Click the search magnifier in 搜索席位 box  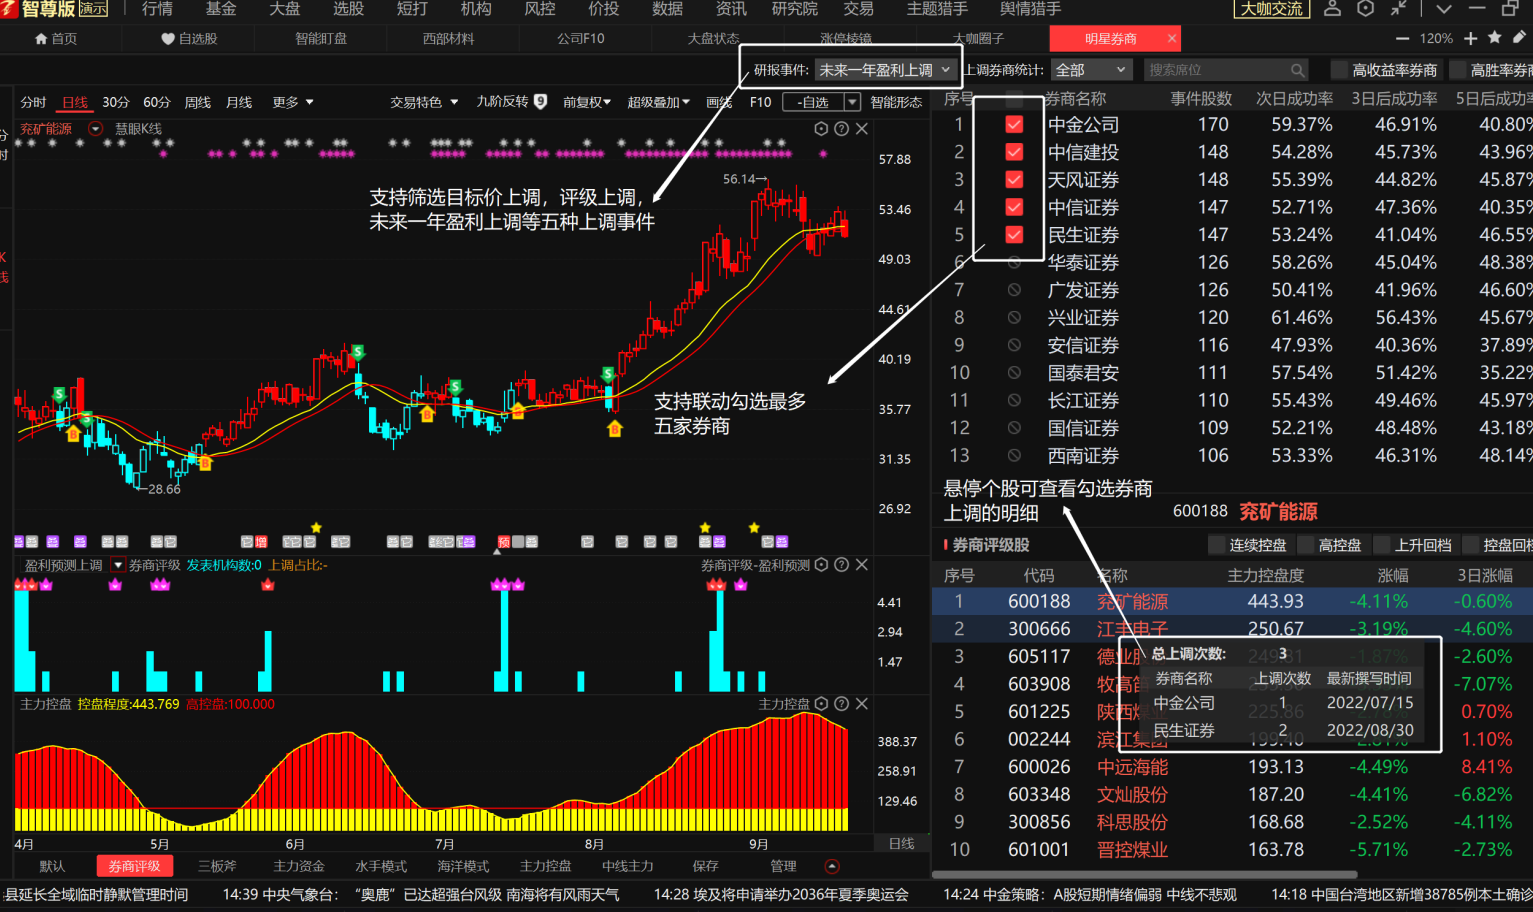coord(1297,70)
